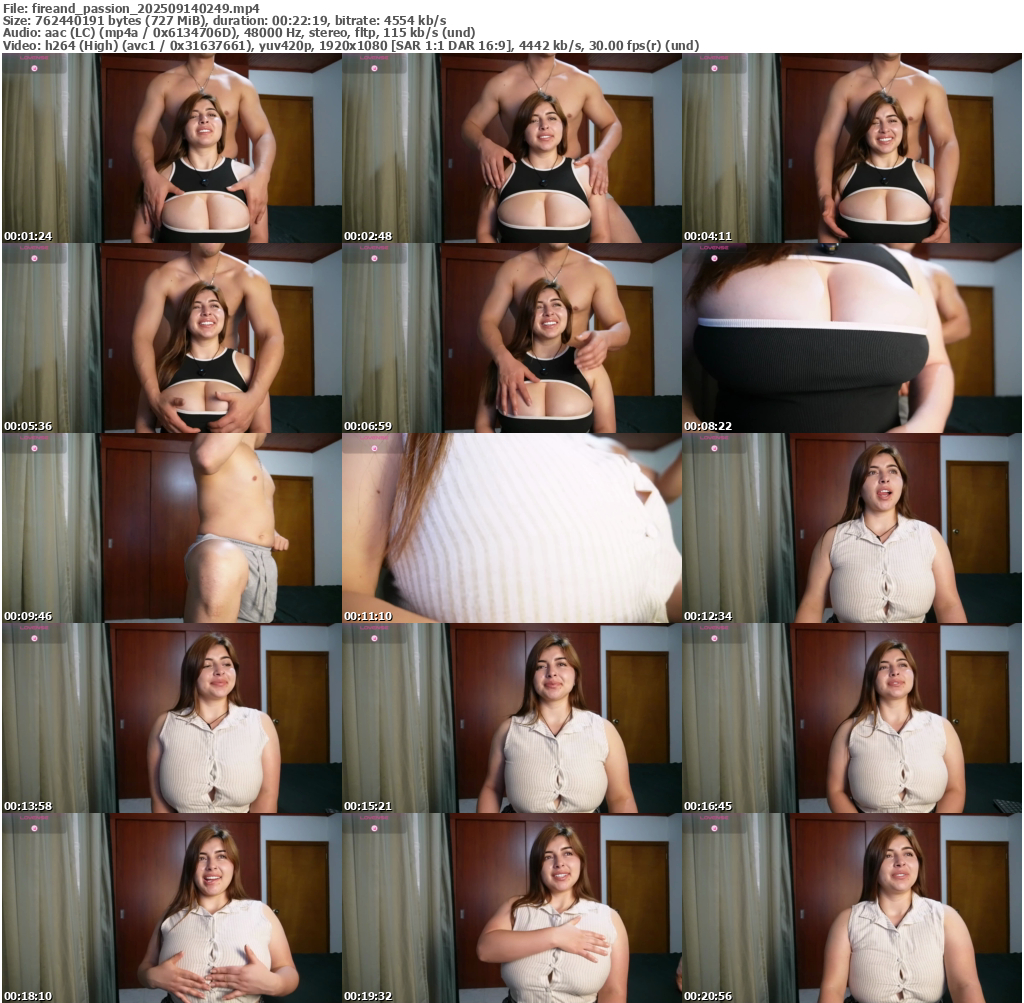Click the frame timestamped 00:12:34
Image resolution: width=1024 pixels, height=1003 pixels.
(x=851, y=528)
